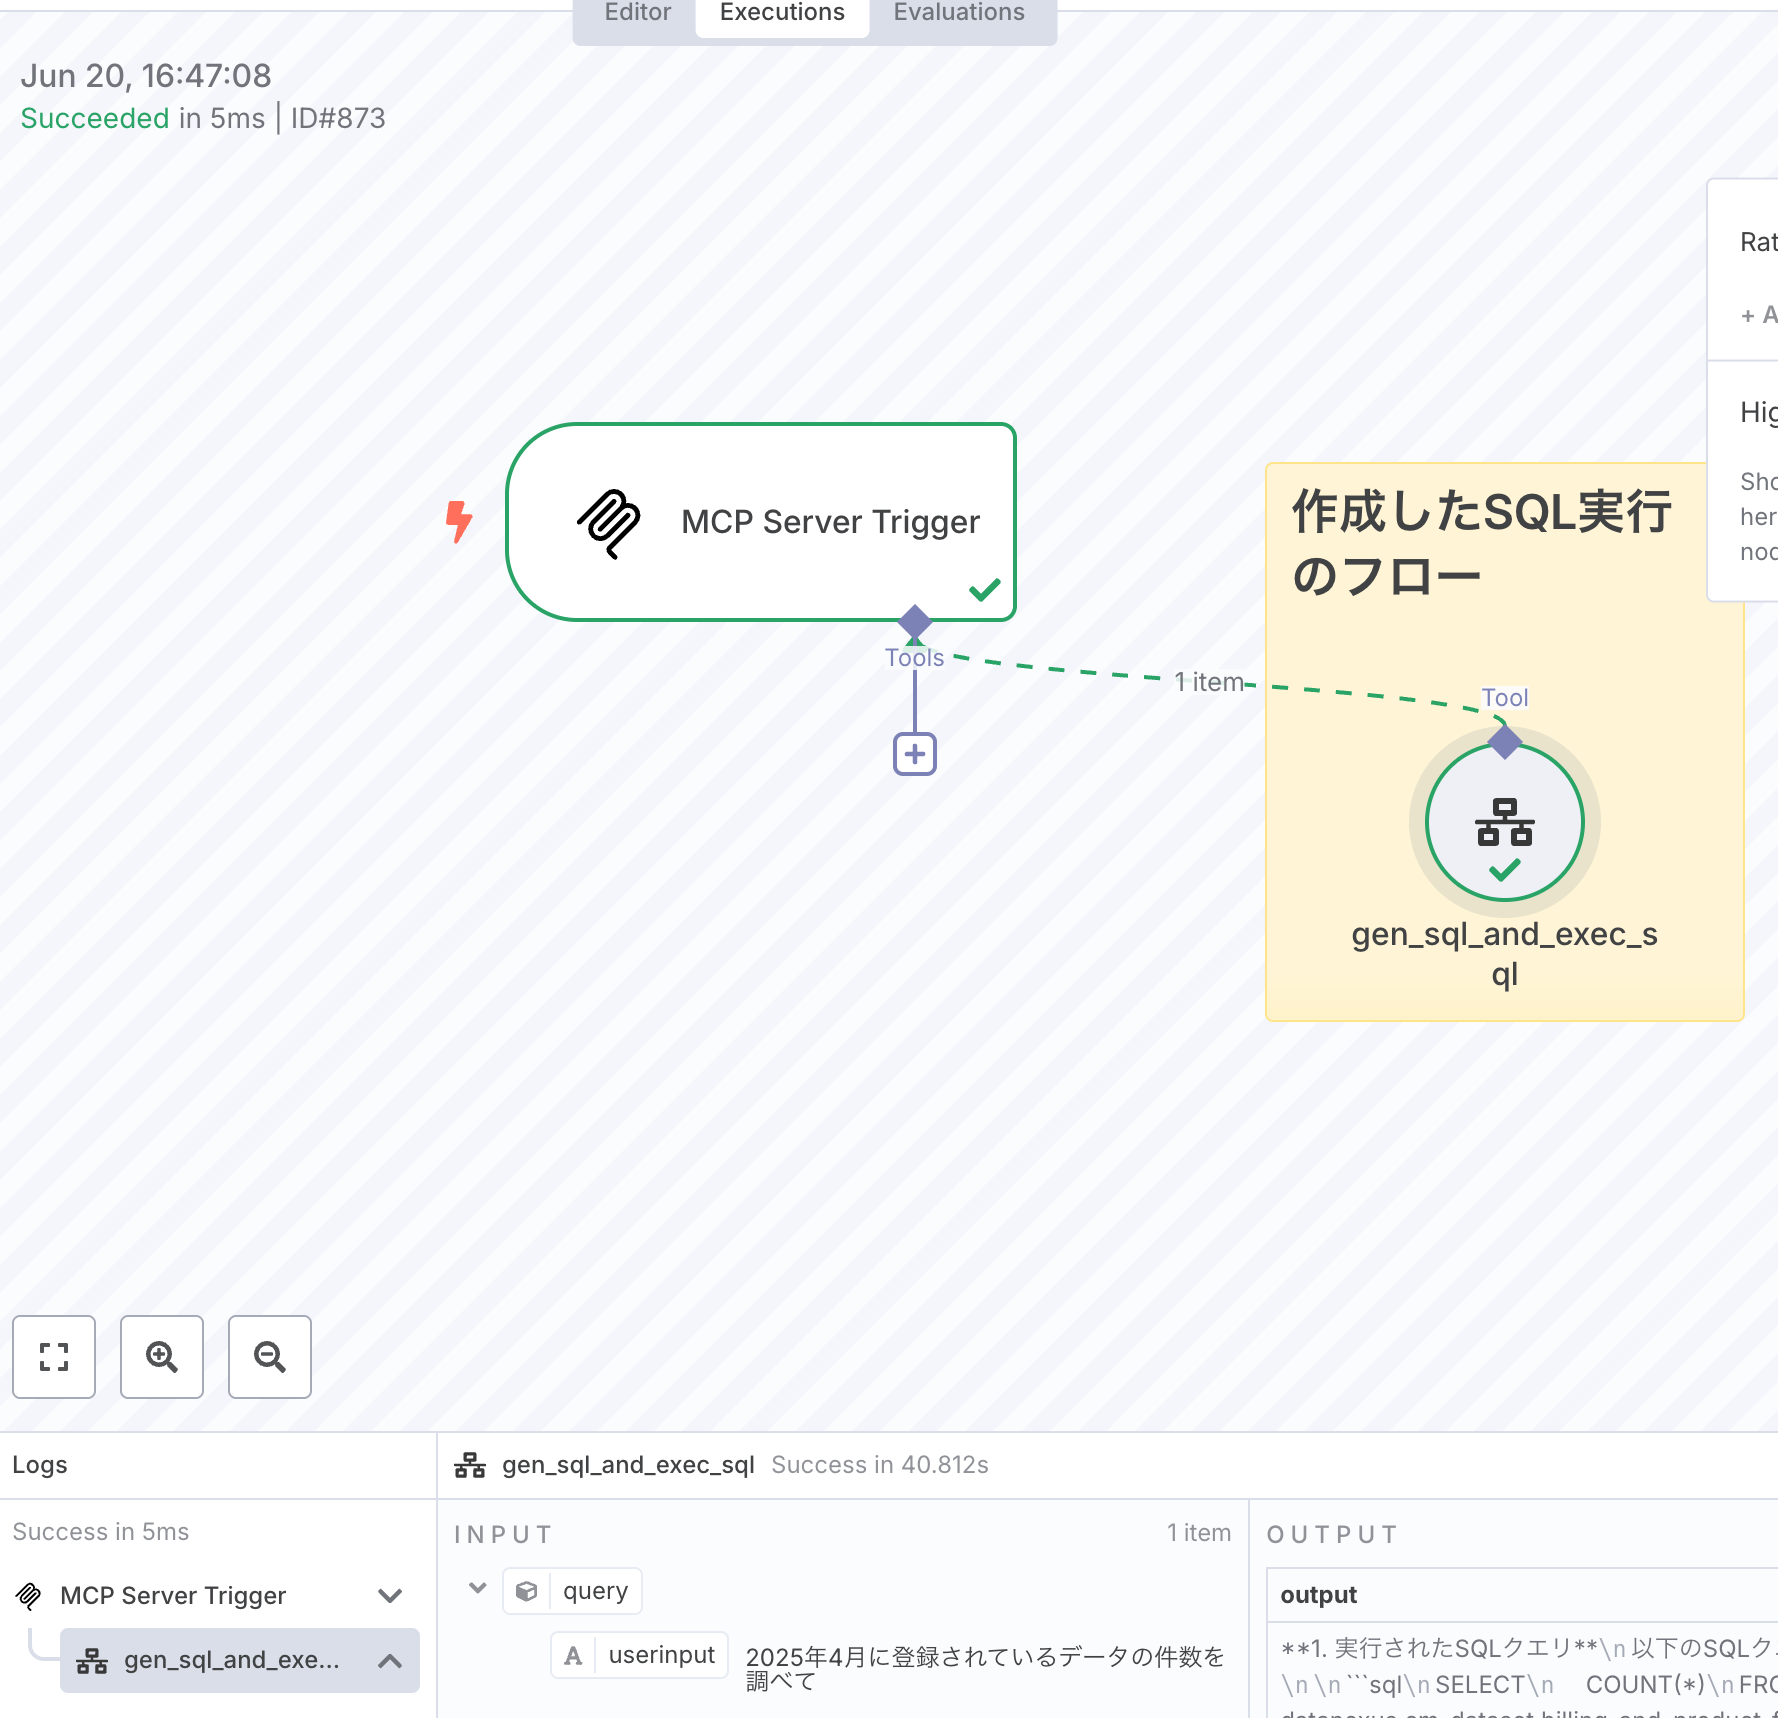This screenshot has width=1778, height=1718.
Task: Click the Tools connector diamond on trigger
Action: point(915,622)
